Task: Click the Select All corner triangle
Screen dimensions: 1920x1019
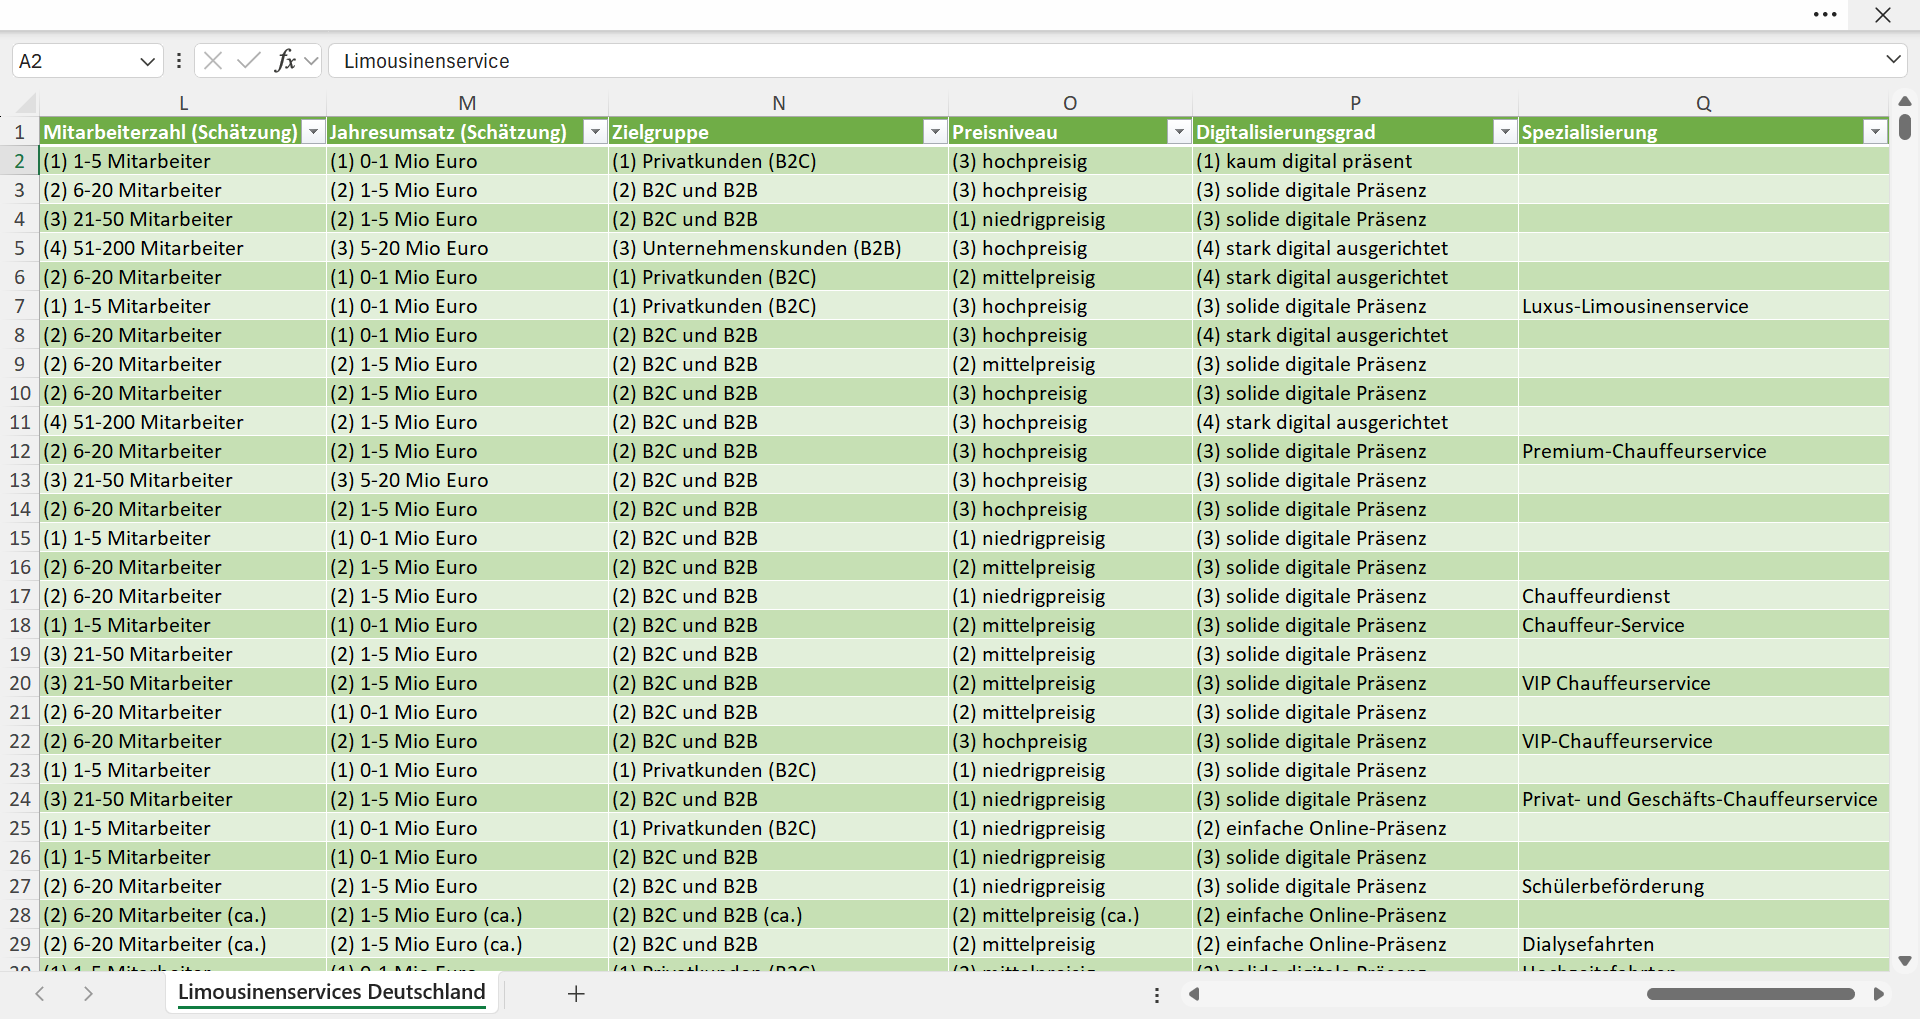Action: point(26,103)
